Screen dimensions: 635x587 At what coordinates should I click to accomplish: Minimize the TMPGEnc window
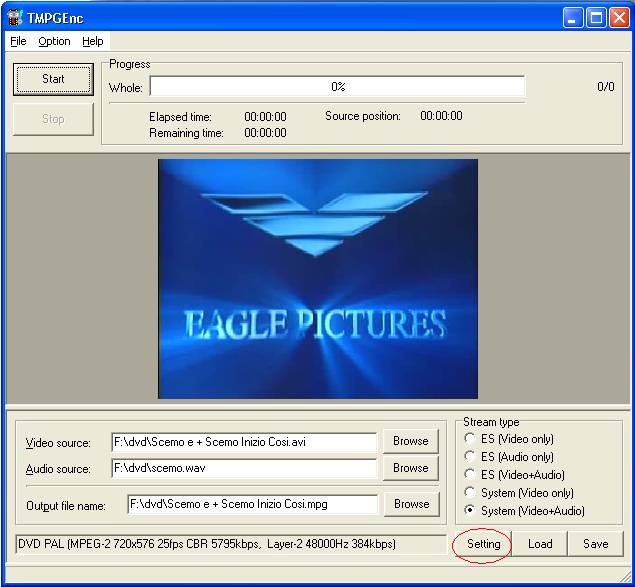pyautogui.click(x=572, y=18)
